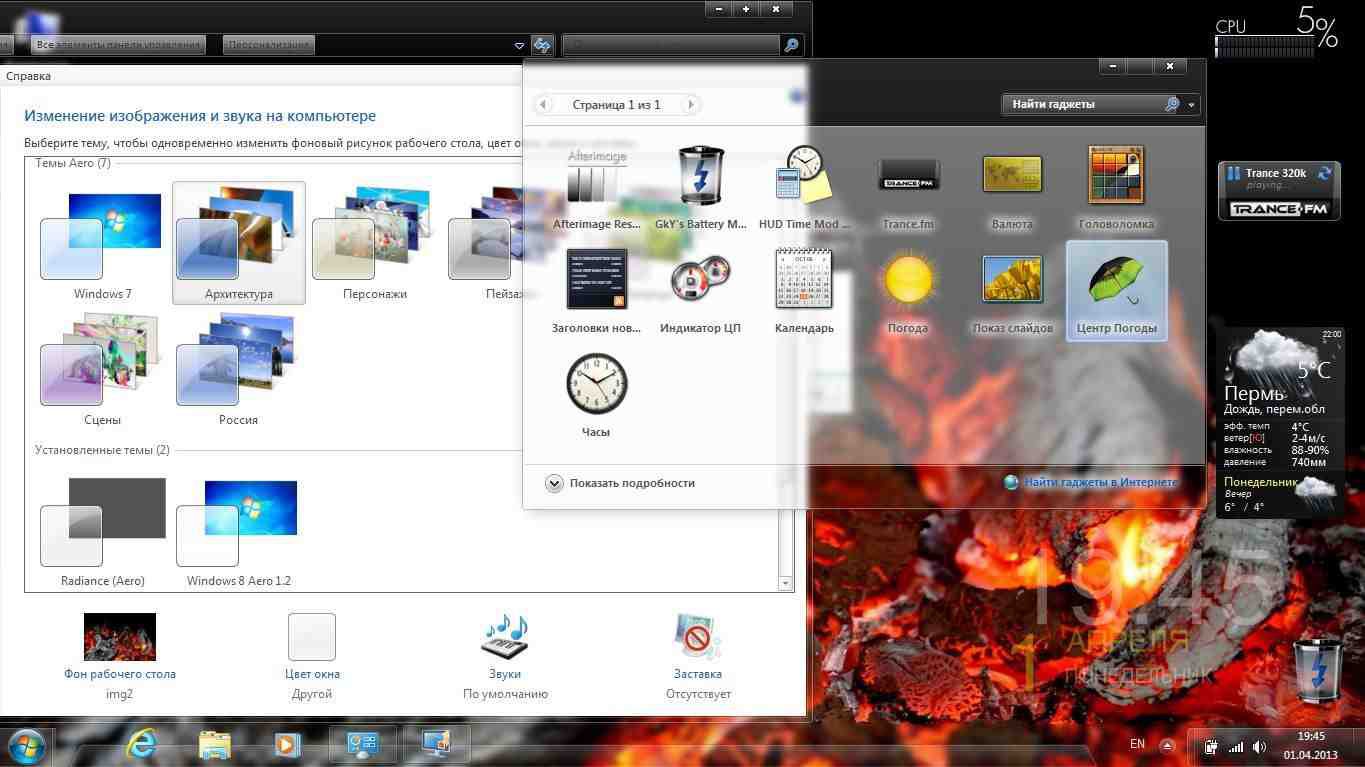This screenshot has width=1365, height=767.
Task: Apply the Radiance (Aero) theme
Action: tap(102, 532)
